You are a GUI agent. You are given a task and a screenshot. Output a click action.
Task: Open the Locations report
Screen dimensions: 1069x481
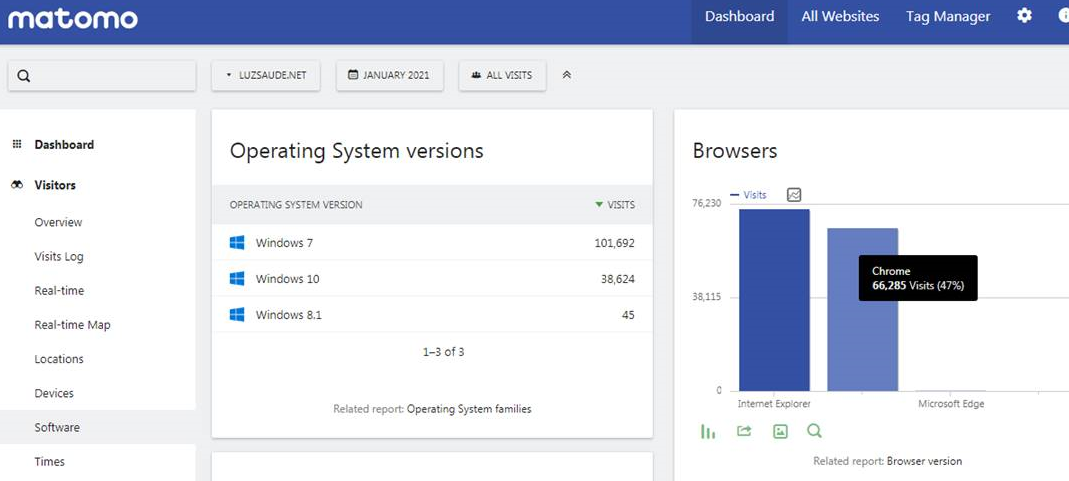(x=59, y=359)
